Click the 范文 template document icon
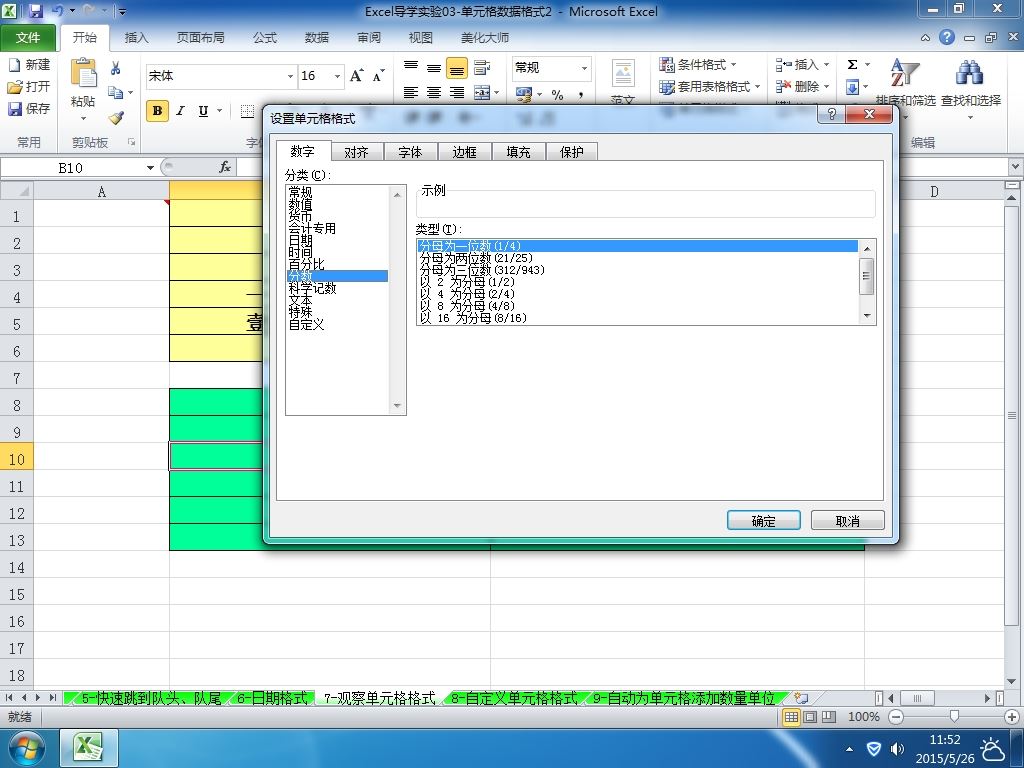The image size is (1024, 768). (623, 73)
